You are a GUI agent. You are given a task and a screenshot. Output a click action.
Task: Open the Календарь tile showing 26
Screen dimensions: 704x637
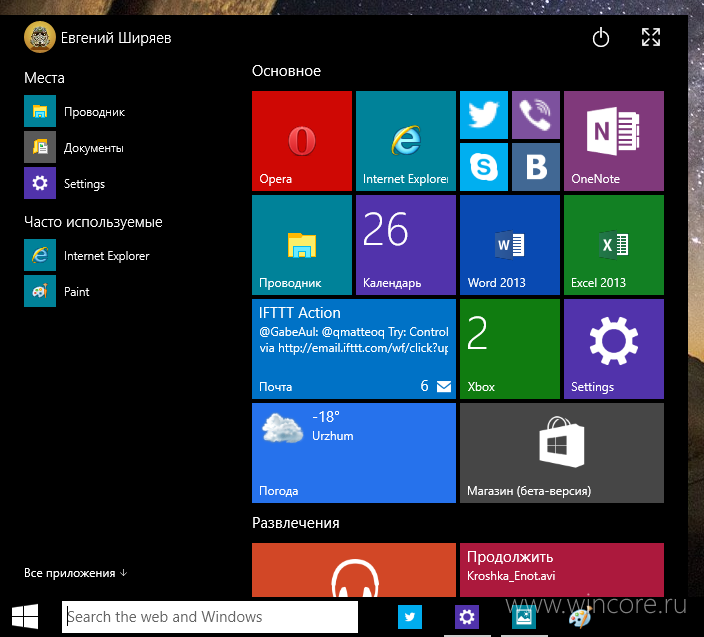click(x=406, y=245)
